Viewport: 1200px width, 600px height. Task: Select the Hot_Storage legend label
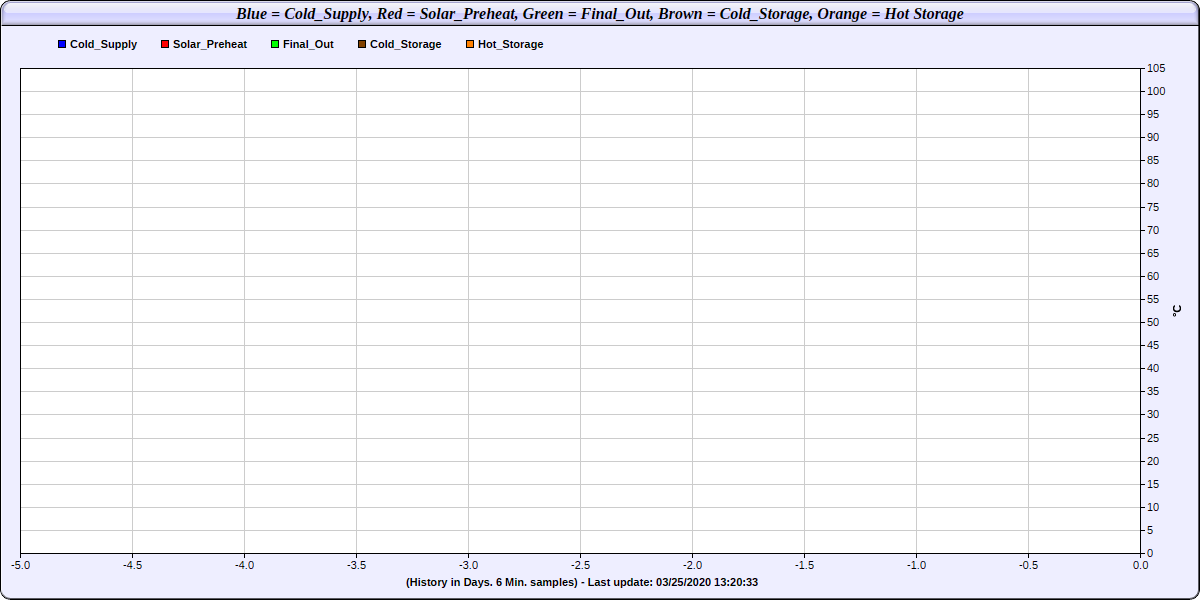pos(511,45)
